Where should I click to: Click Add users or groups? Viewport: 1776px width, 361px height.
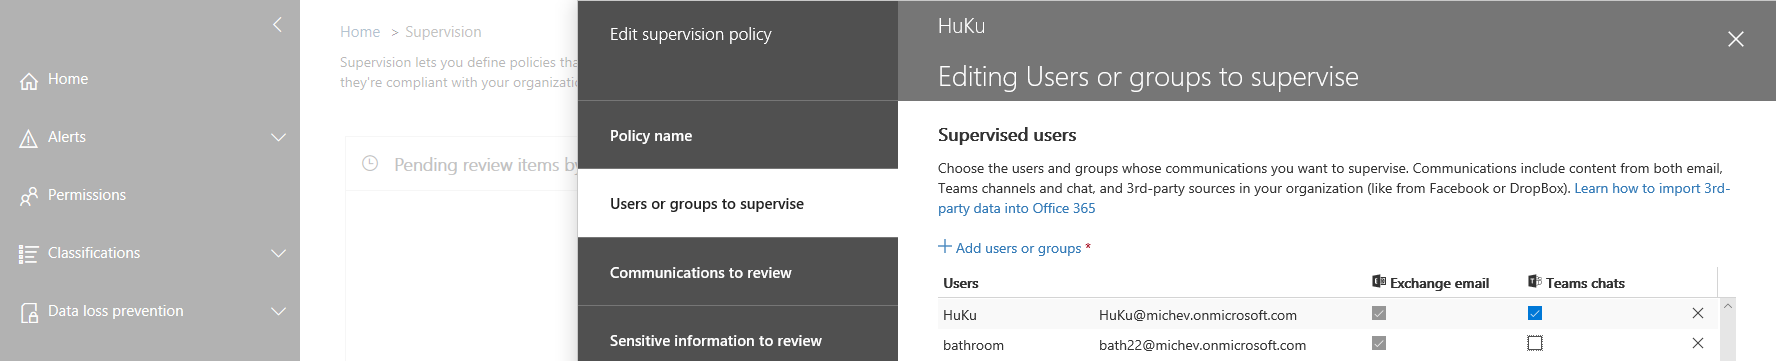pos(1018,248)
